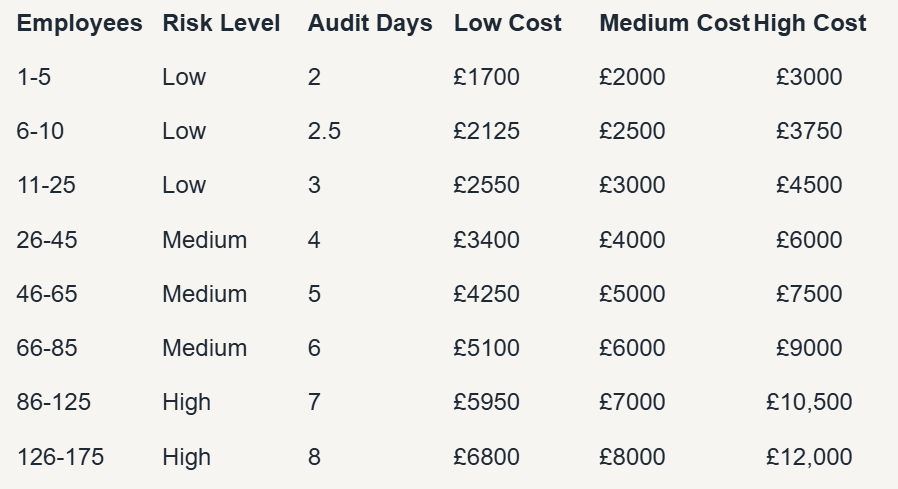
Task: Click the High Cost column header
Action: click(809, 23)
